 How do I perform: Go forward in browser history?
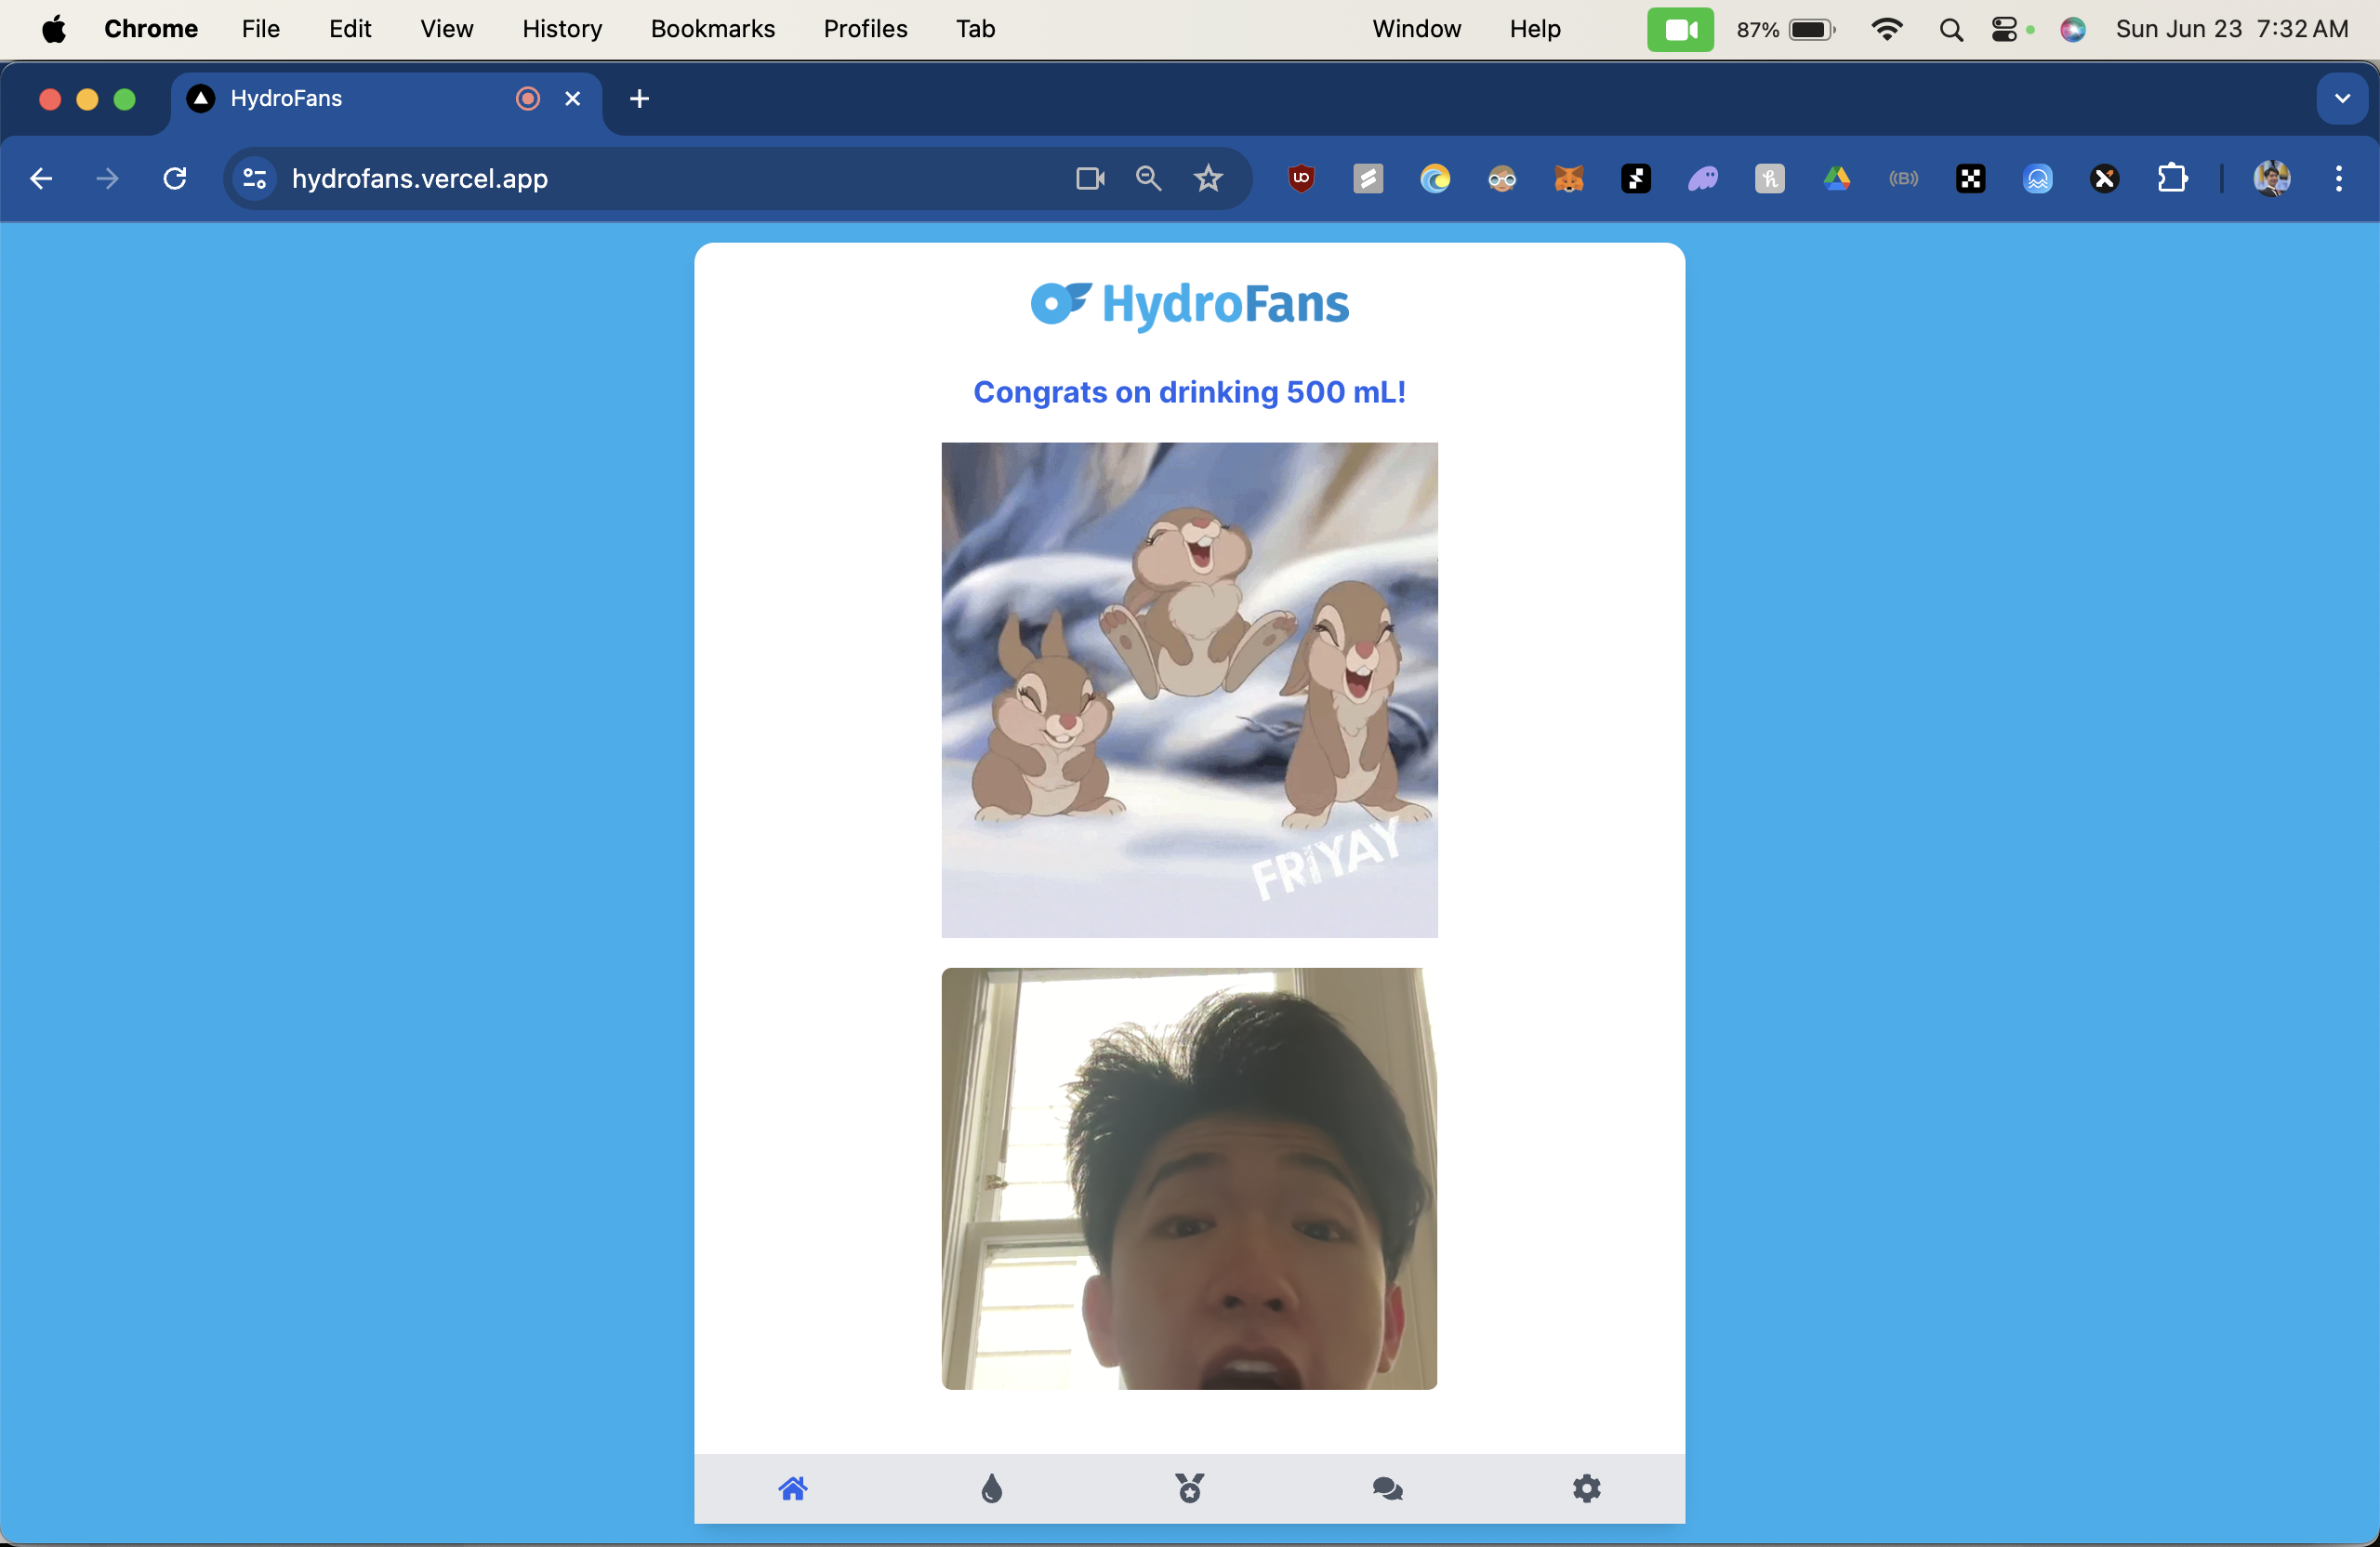(x=107, y=179)
